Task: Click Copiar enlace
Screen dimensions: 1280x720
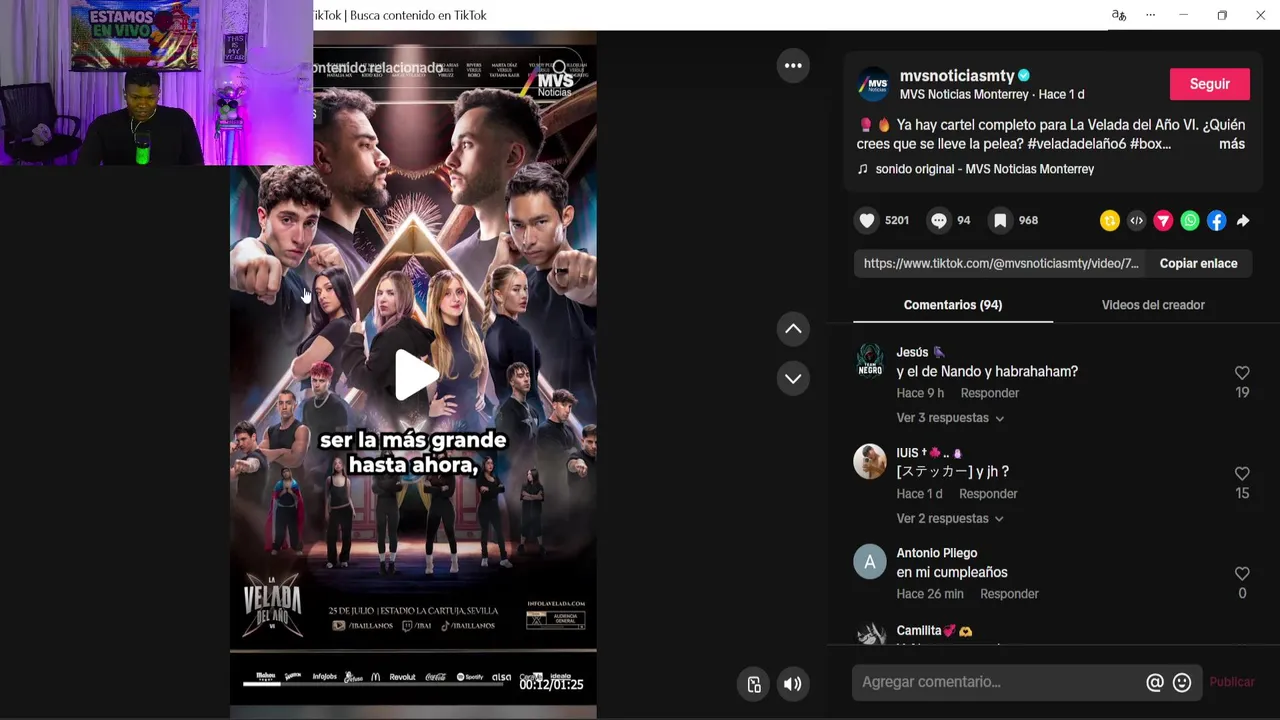Action: 1198,264
